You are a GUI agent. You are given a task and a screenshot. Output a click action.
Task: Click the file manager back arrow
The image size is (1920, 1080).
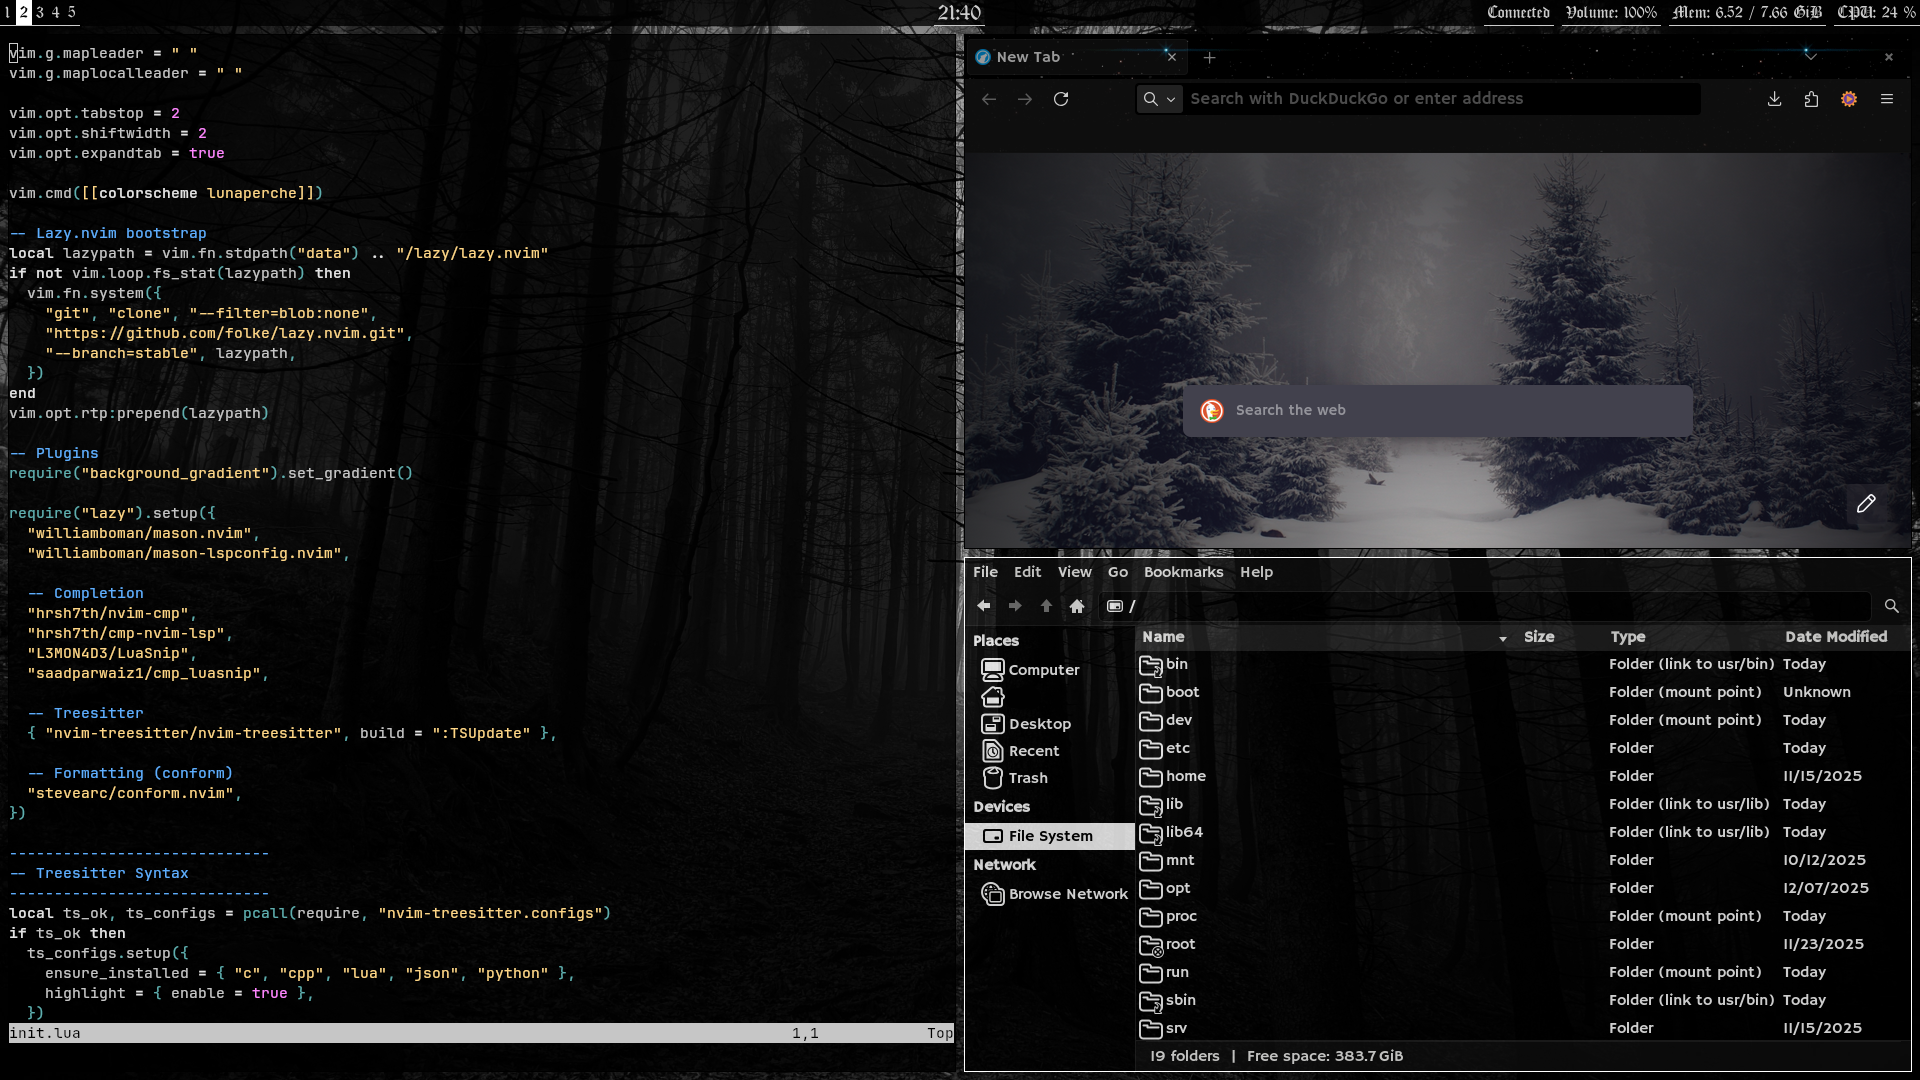click(984, 606)
